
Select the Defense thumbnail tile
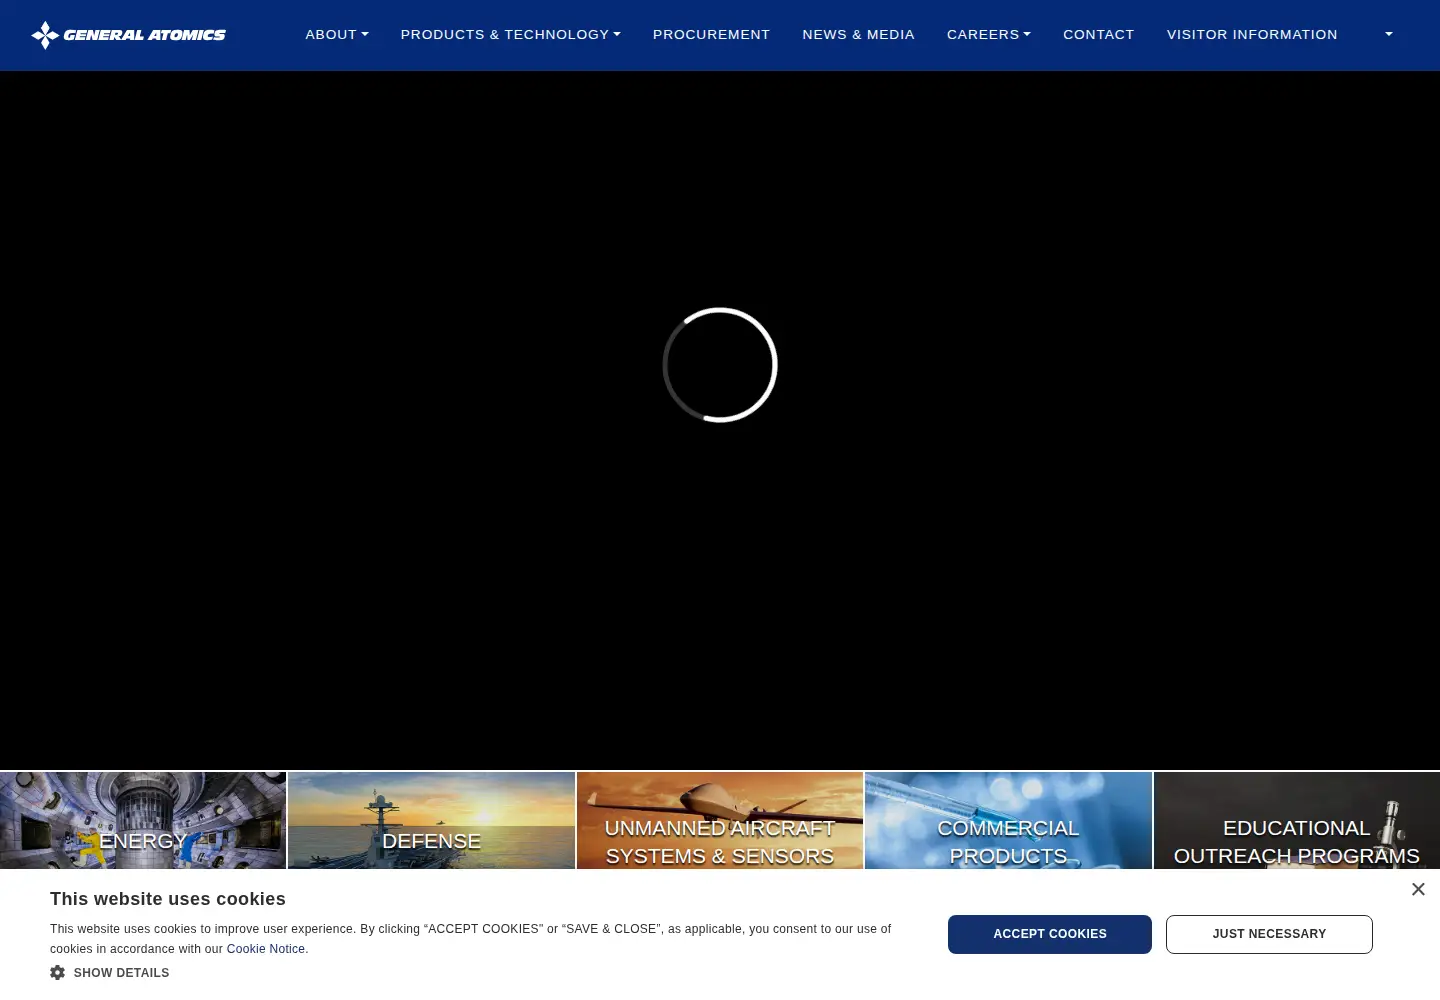[x=431, y=820]
